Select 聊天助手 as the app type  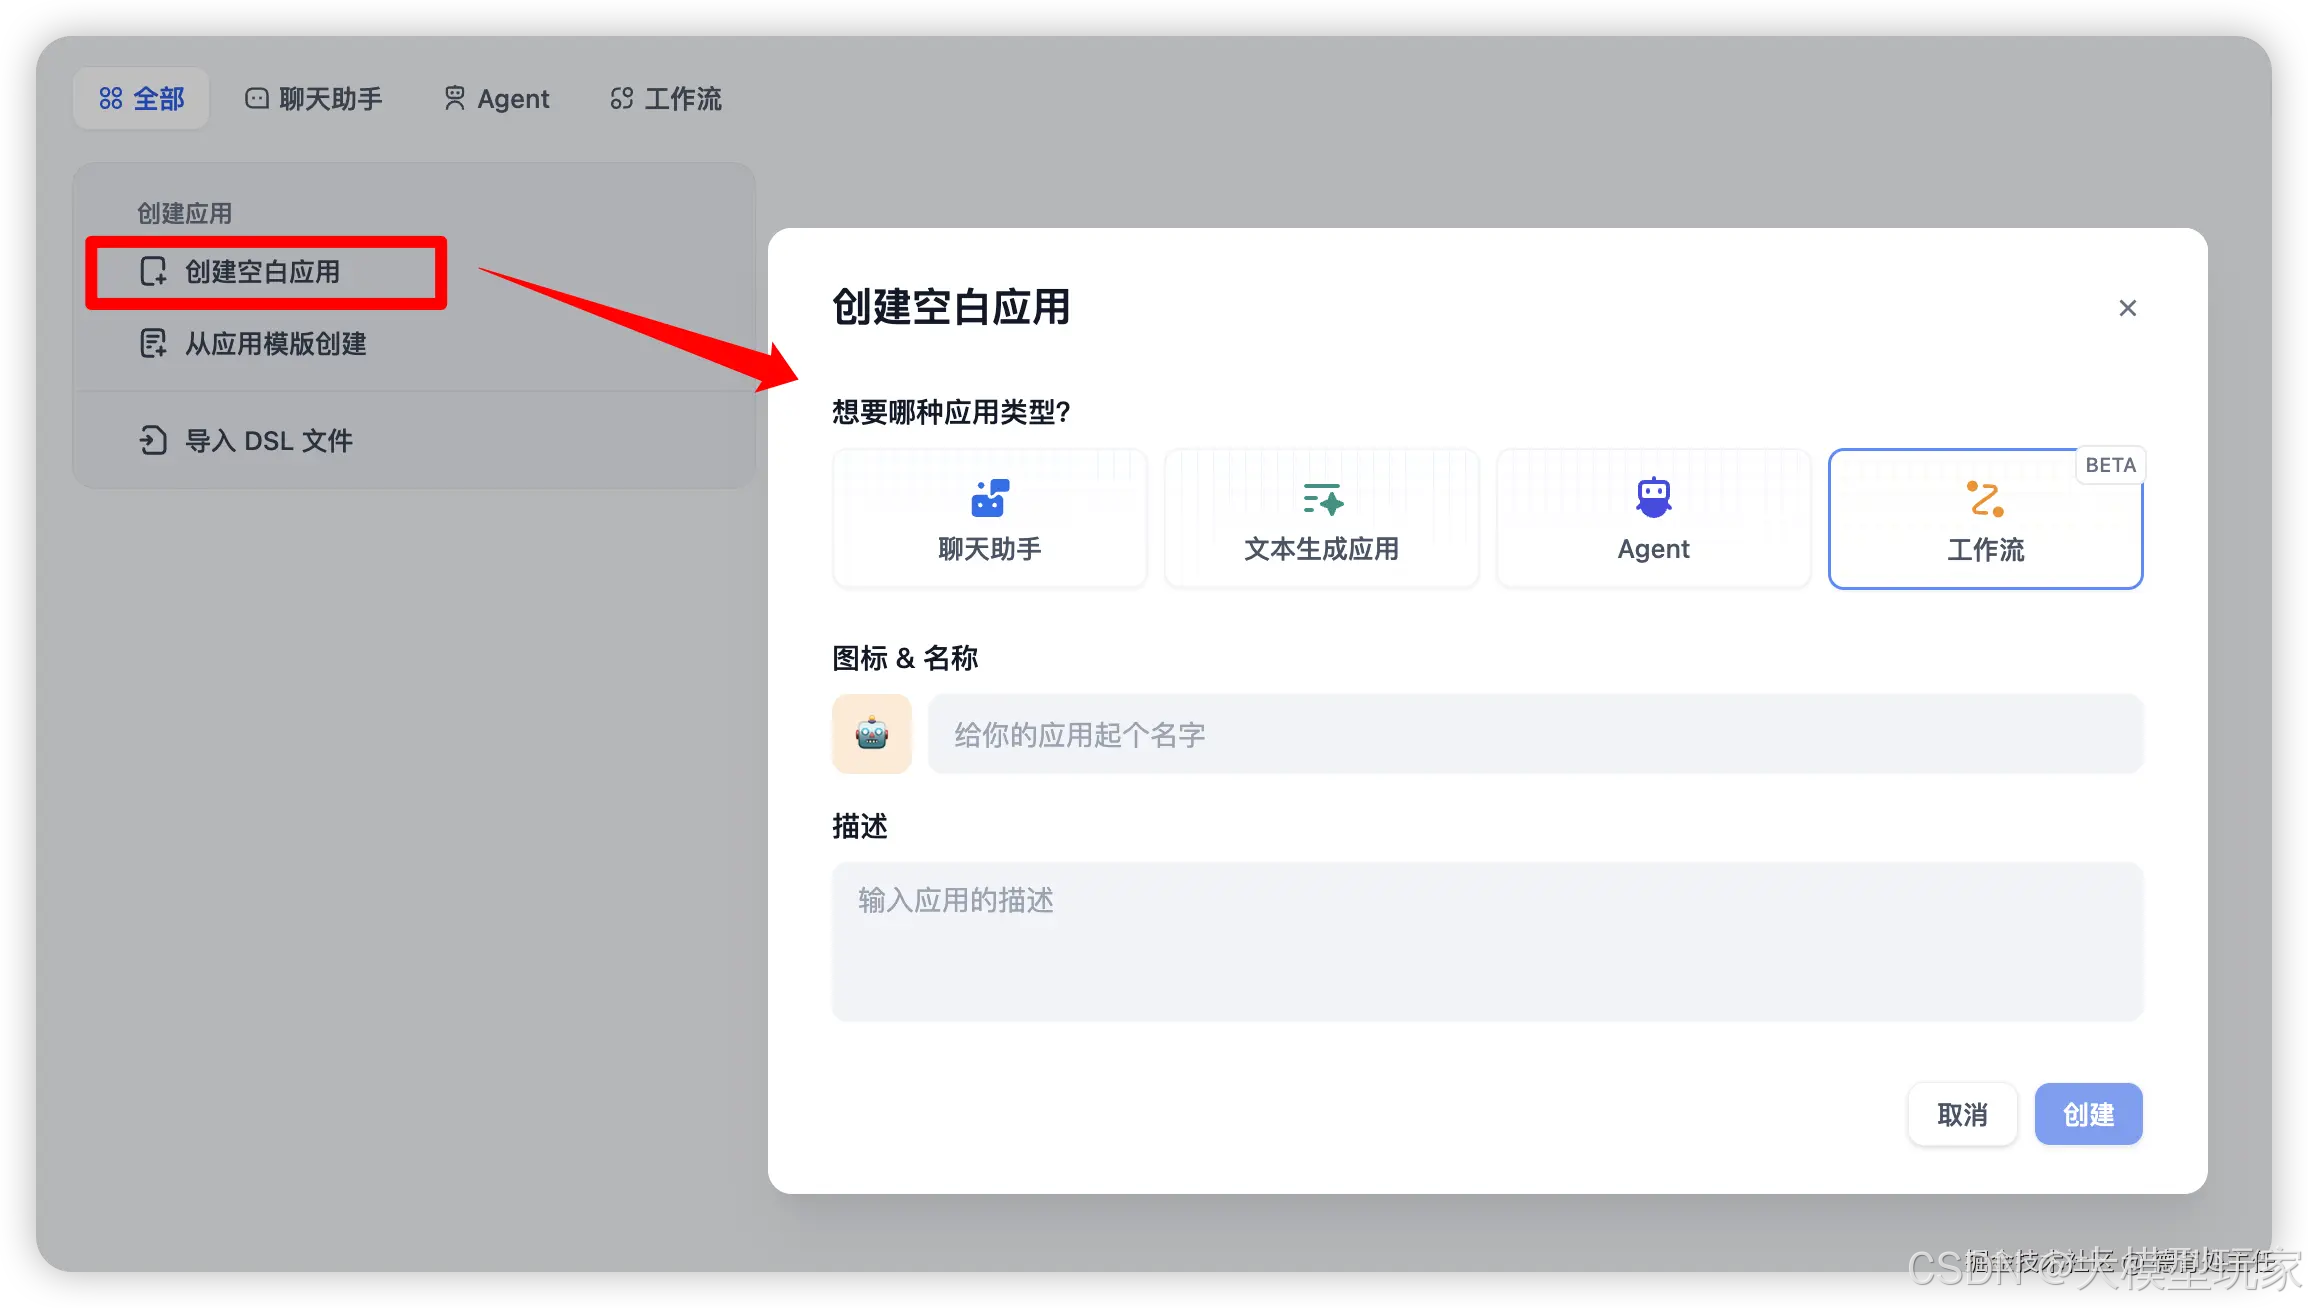tap(988, 518)
